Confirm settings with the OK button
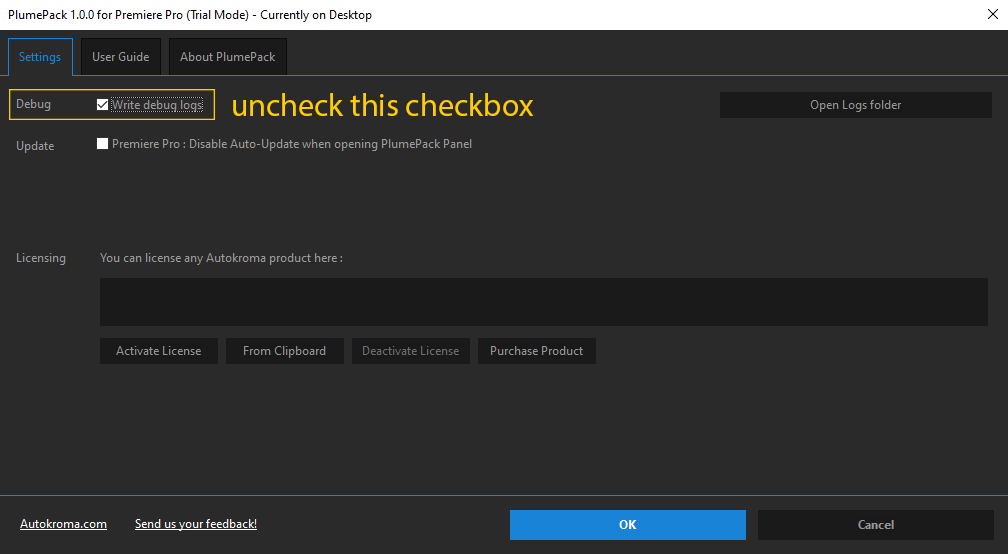1008x554 pixels. point(627,525)
